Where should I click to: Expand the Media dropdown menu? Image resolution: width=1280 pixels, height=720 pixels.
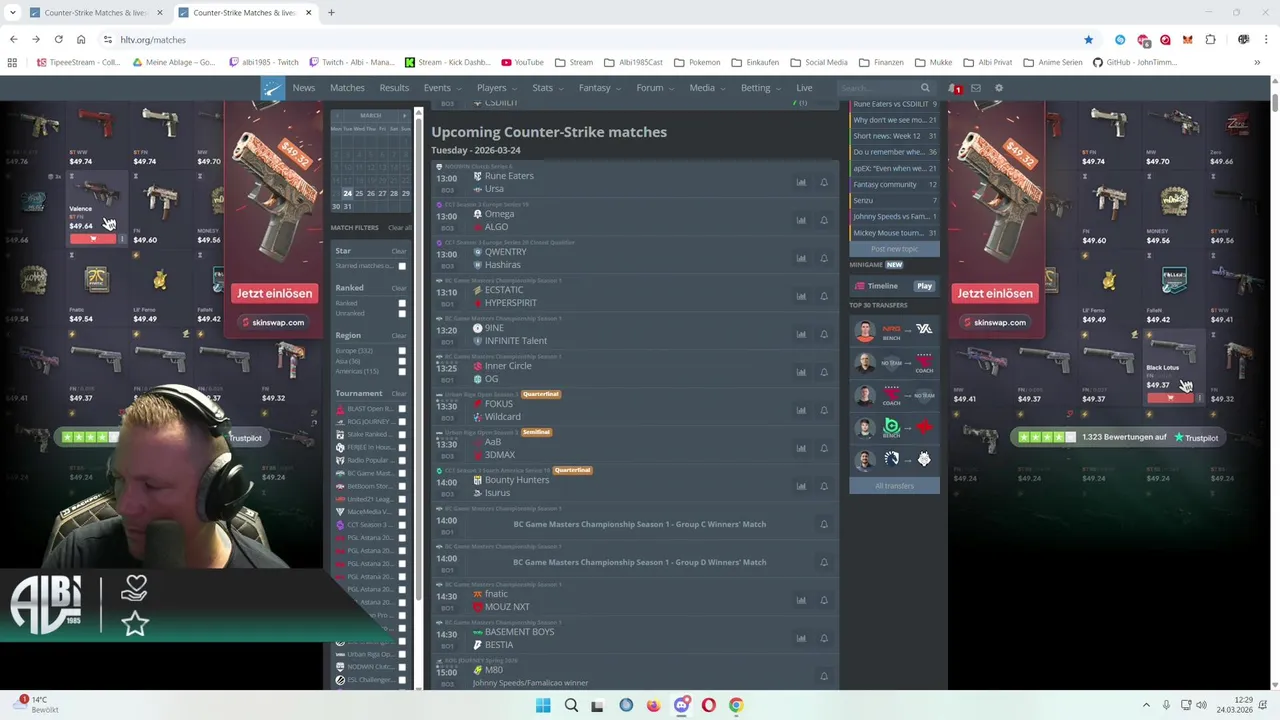click(706, 88)
